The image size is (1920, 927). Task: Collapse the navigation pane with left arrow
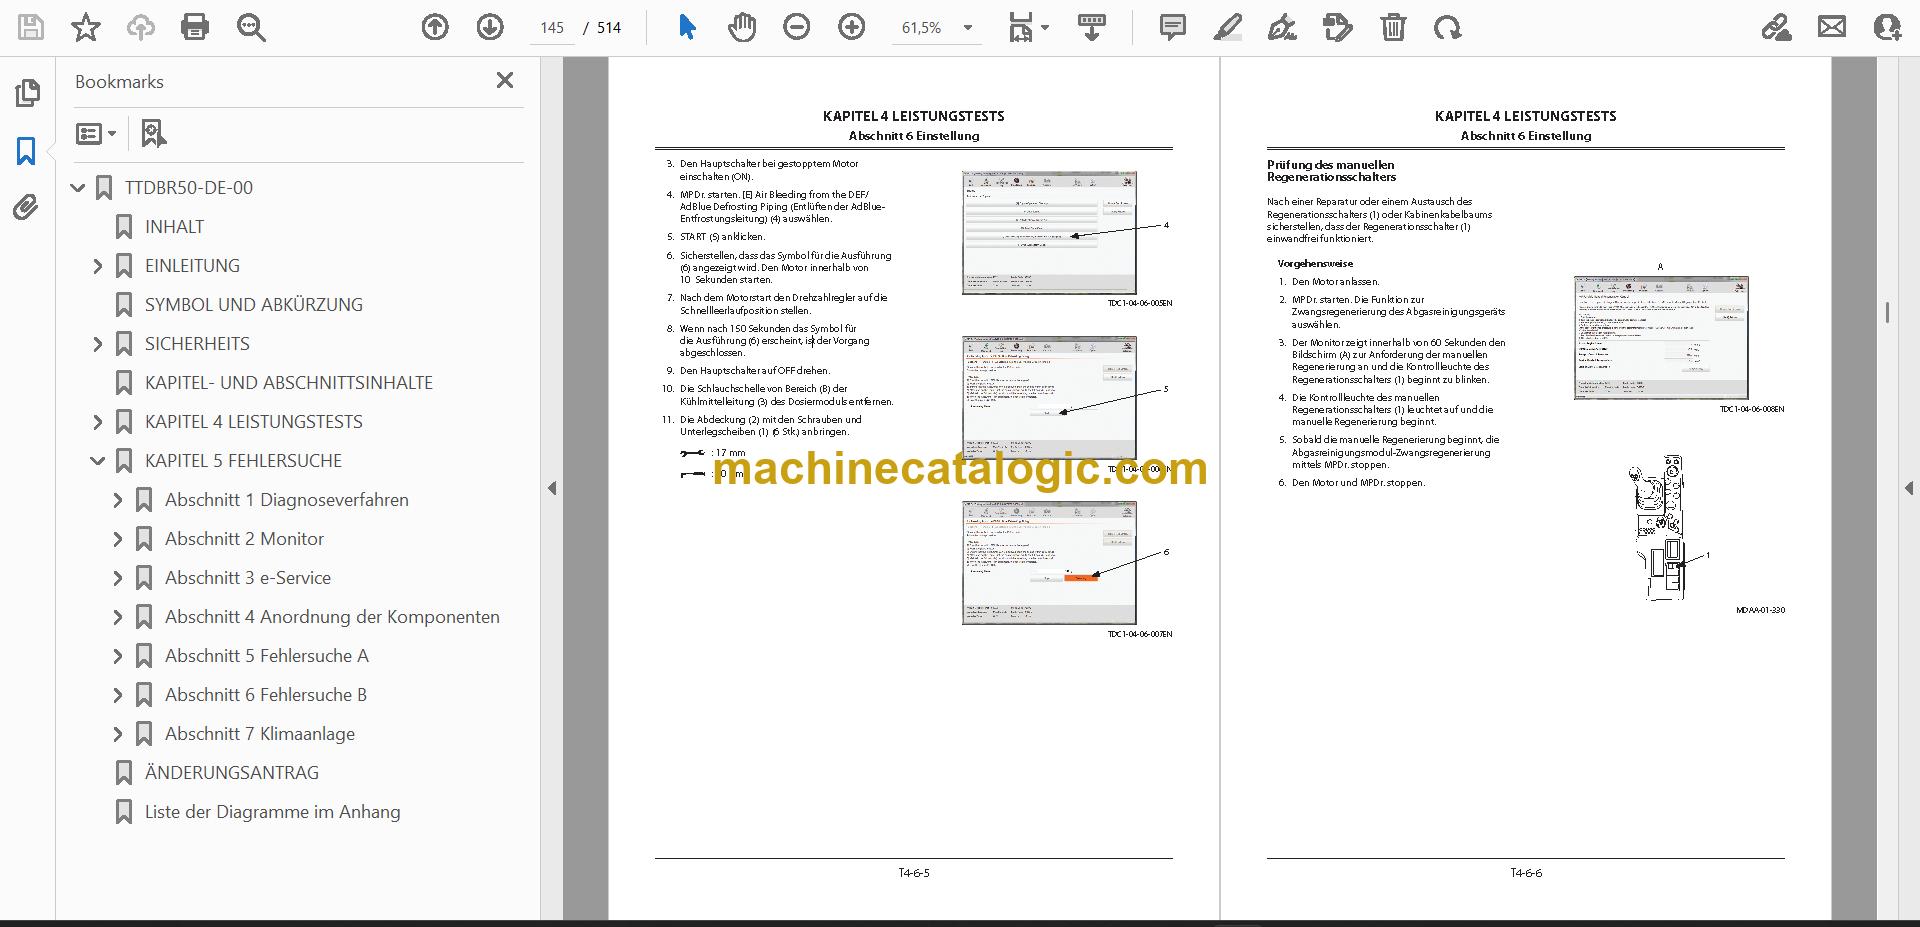(552, 488)
